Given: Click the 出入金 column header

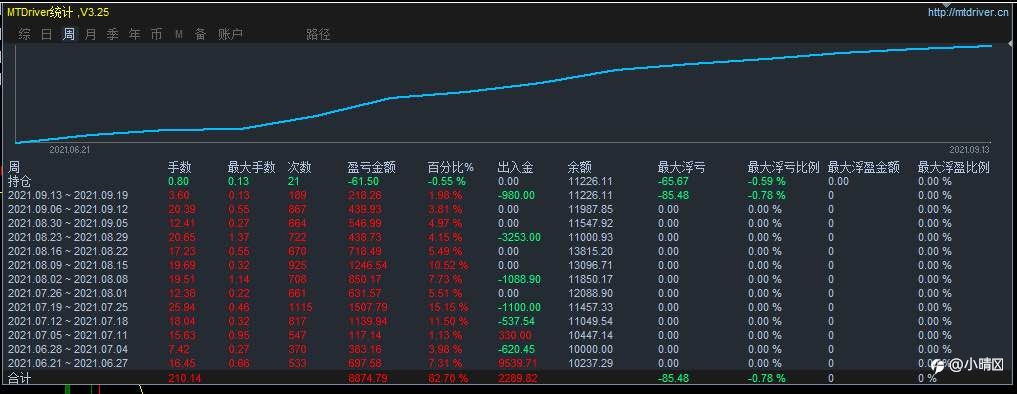Looking at the screenshot, I should coord(516,167).
